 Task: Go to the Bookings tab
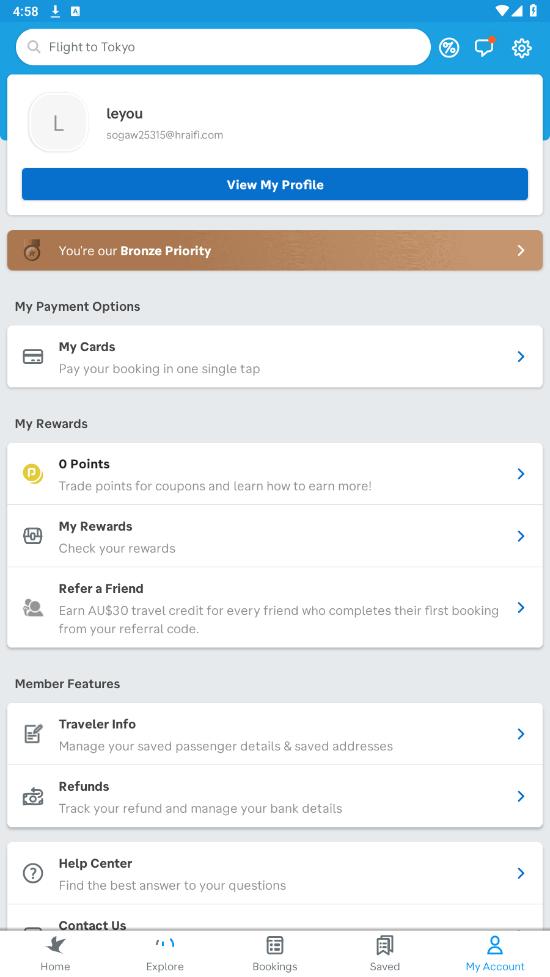(x=275, y=954)
